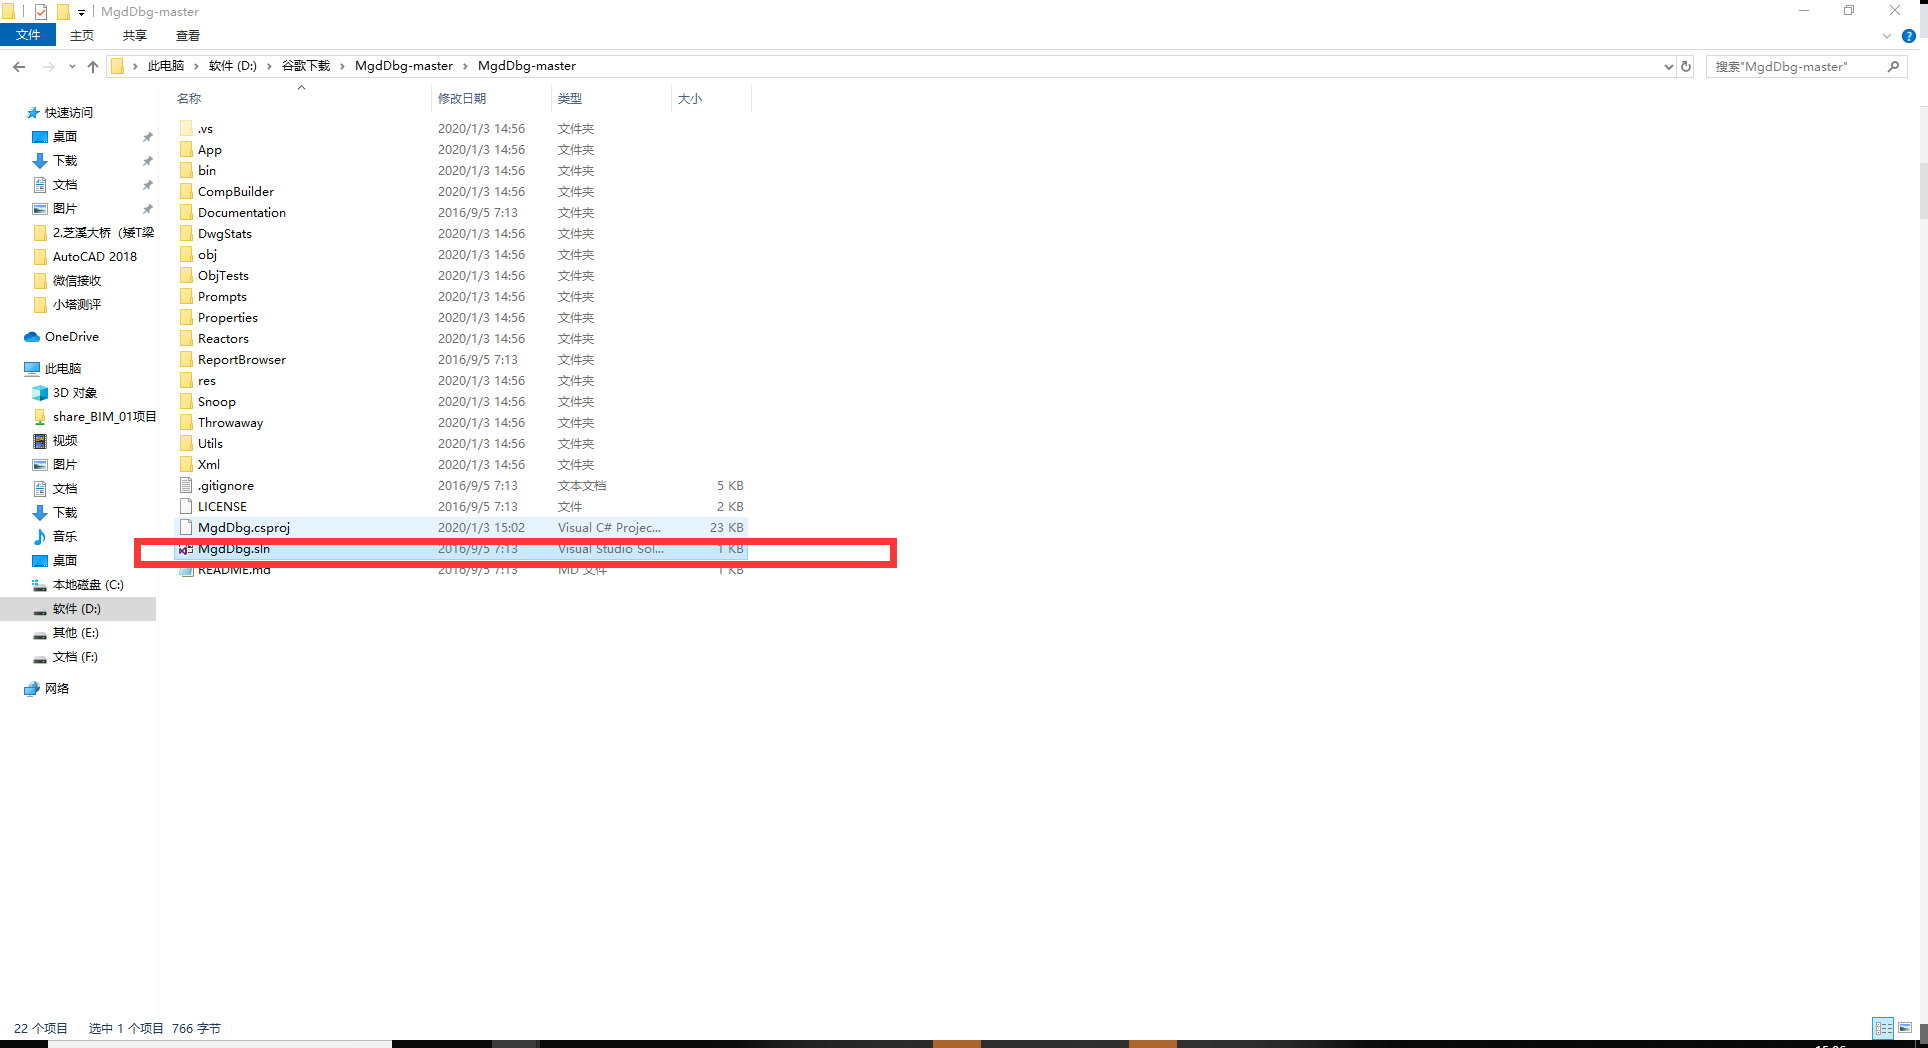Go up one folder level
Screen dimensions: 1928x1048
pyautogui.click(x=93, y=66)
